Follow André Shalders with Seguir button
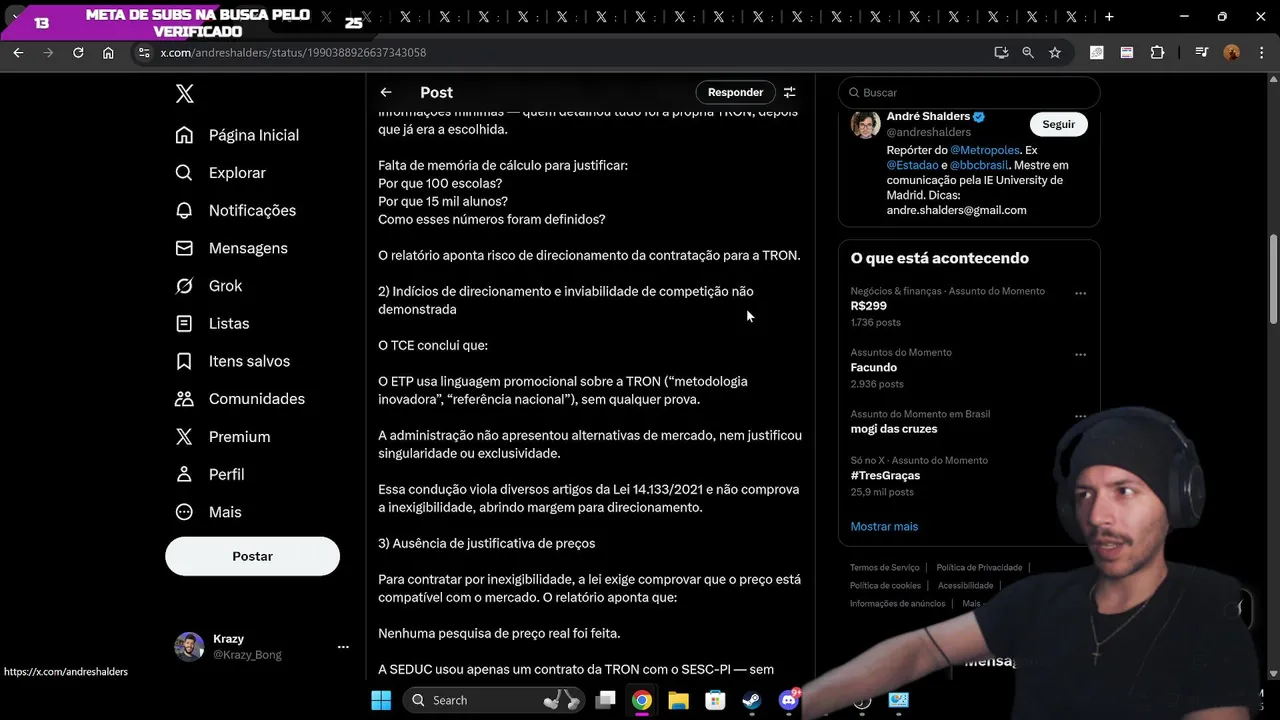The image size is (1280, 720). [1058, 124]
